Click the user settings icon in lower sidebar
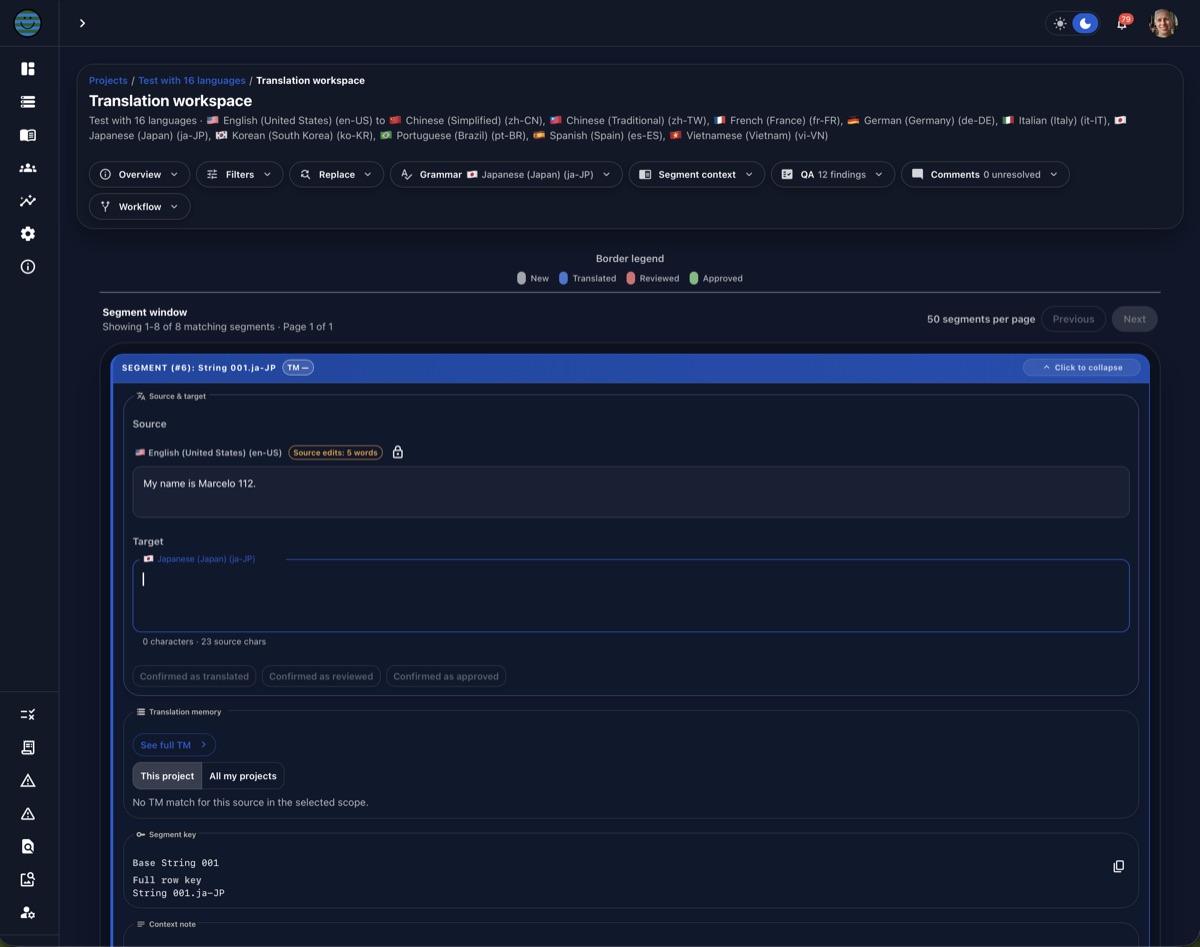The image size is (1200, 947). (28, 913)
